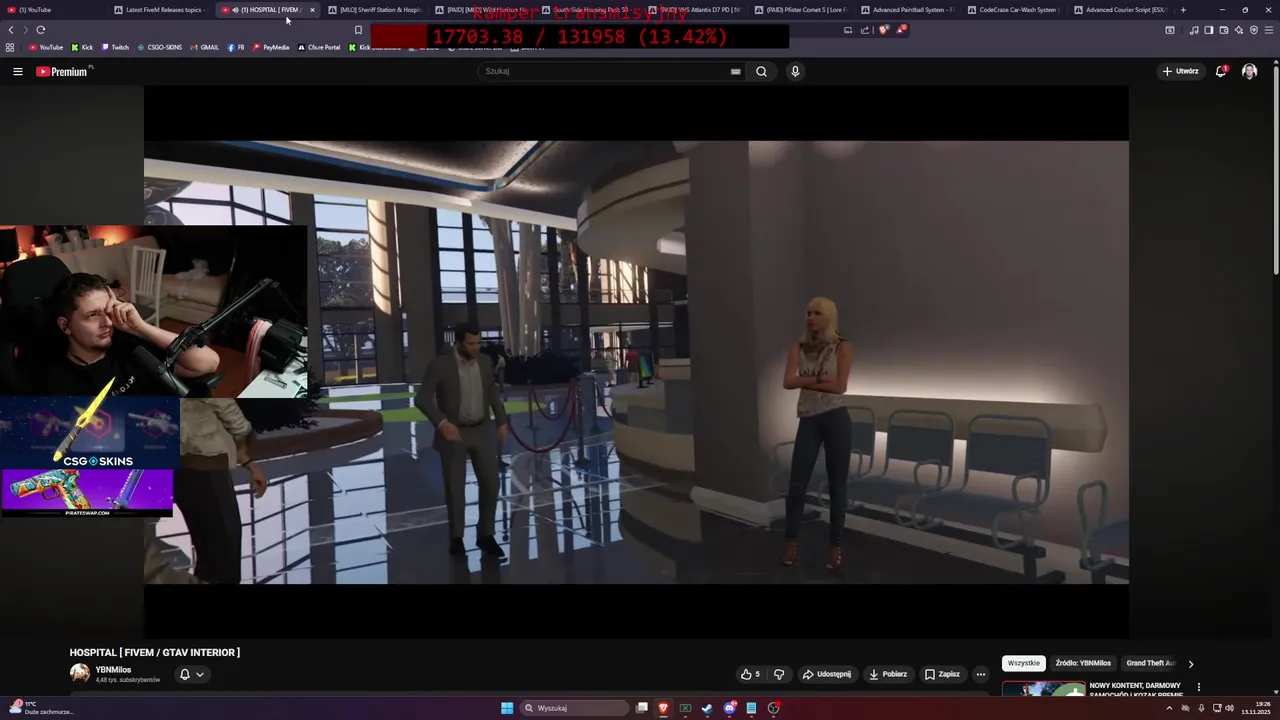1280x720 pixels.
Task: Open the subscription notification bell dropdown
Action: (x=191, y=674)
